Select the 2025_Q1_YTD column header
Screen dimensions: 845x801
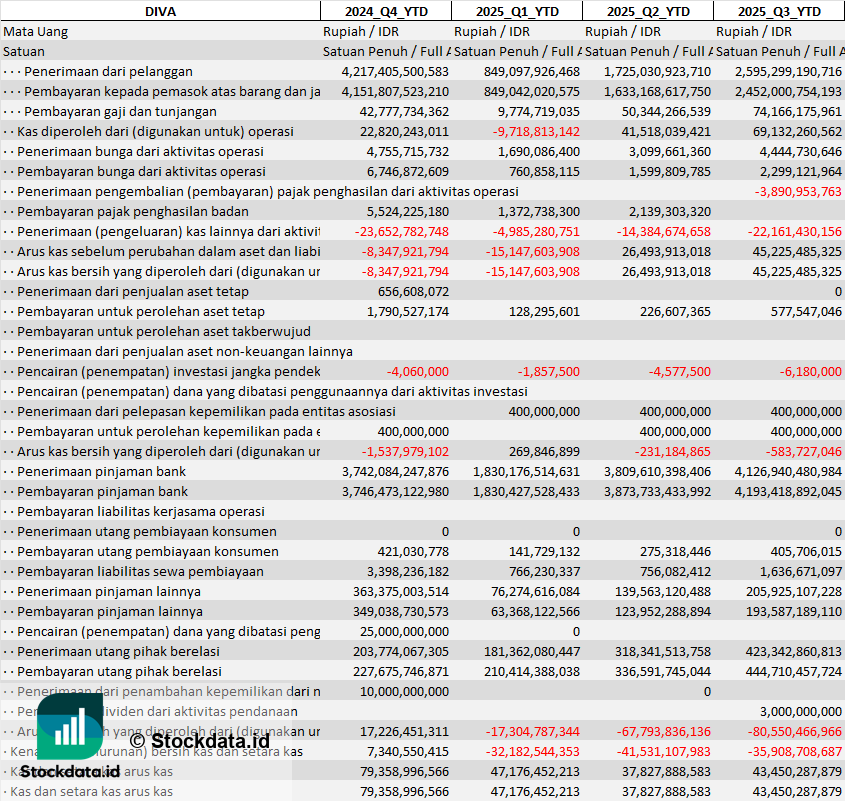517,11
